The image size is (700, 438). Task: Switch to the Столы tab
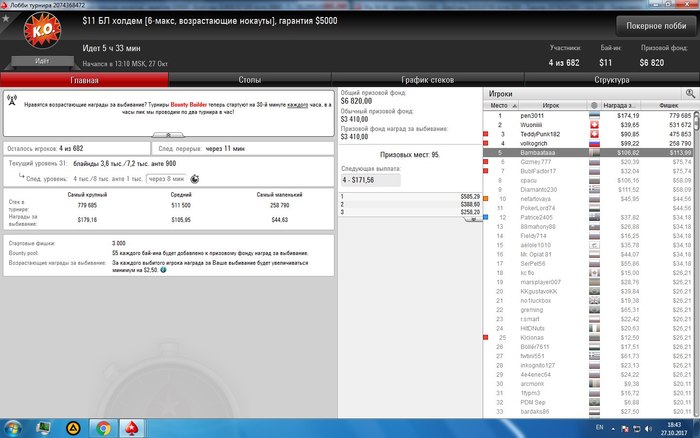[x=250, y=80]
